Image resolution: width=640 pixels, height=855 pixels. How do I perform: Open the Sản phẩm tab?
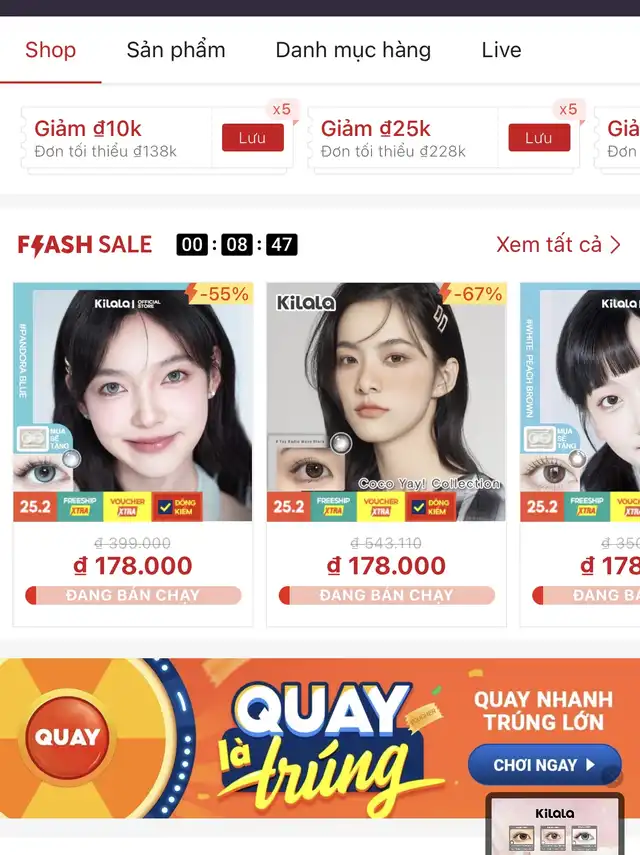click(x=176, y=50)
